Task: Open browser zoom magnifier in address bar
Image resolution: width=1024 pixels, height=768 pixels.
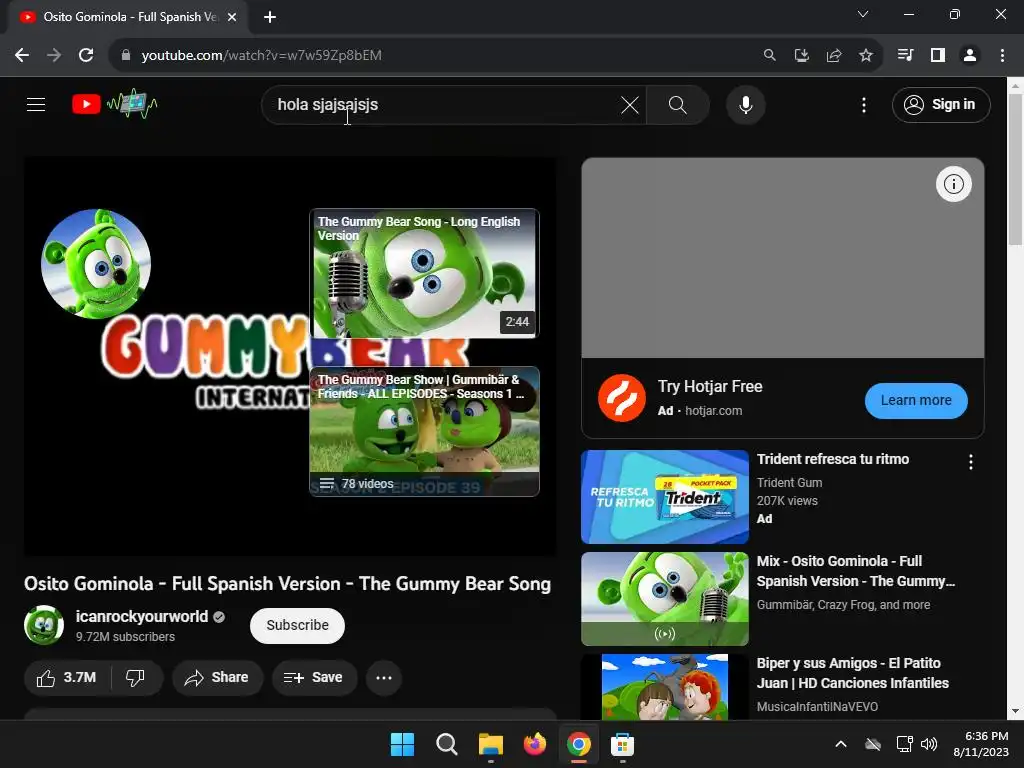Action: point(769,56)
